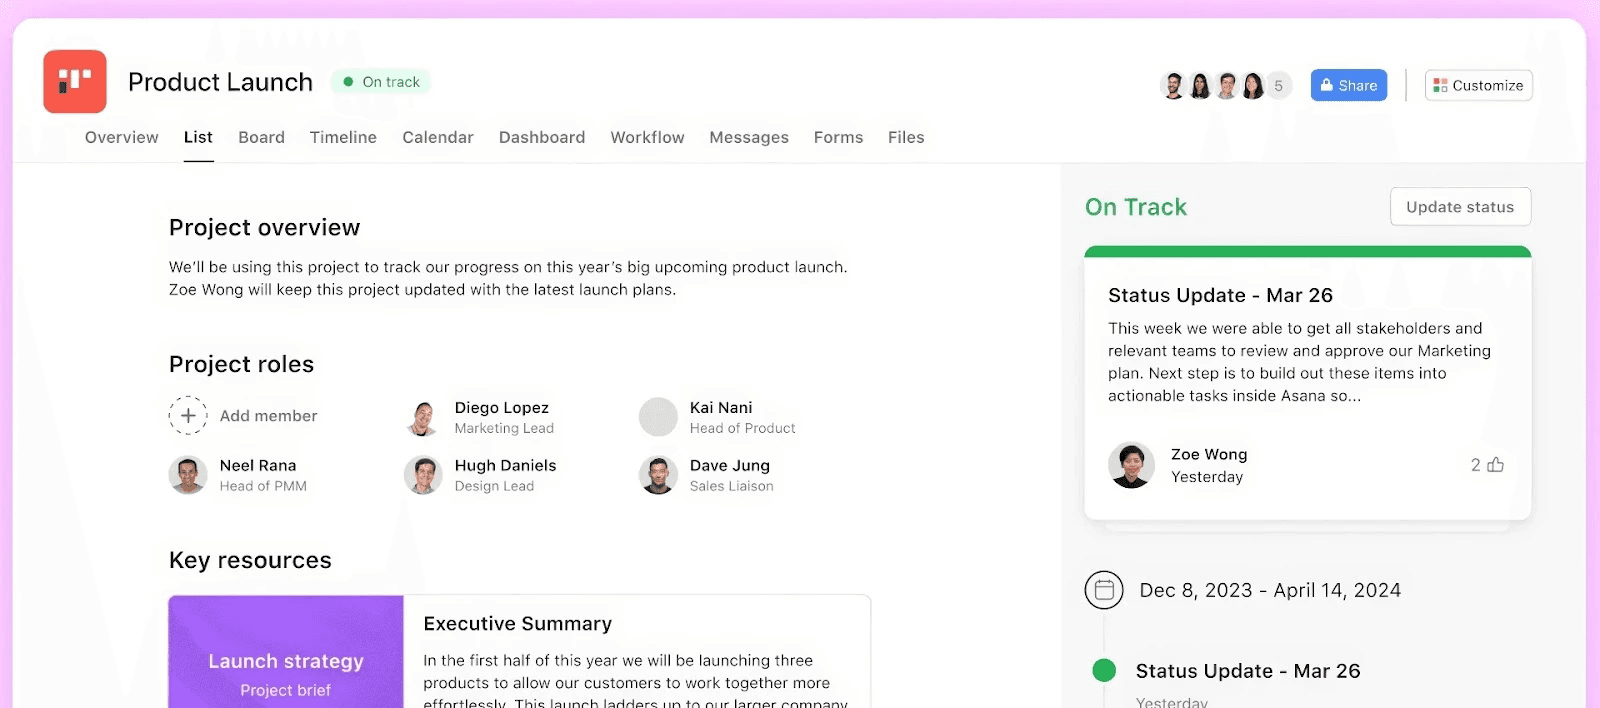This screenshot has height=708, width=1600.
Task: Like the status update with thumbs-up icon
Action: pos(1495,464)
